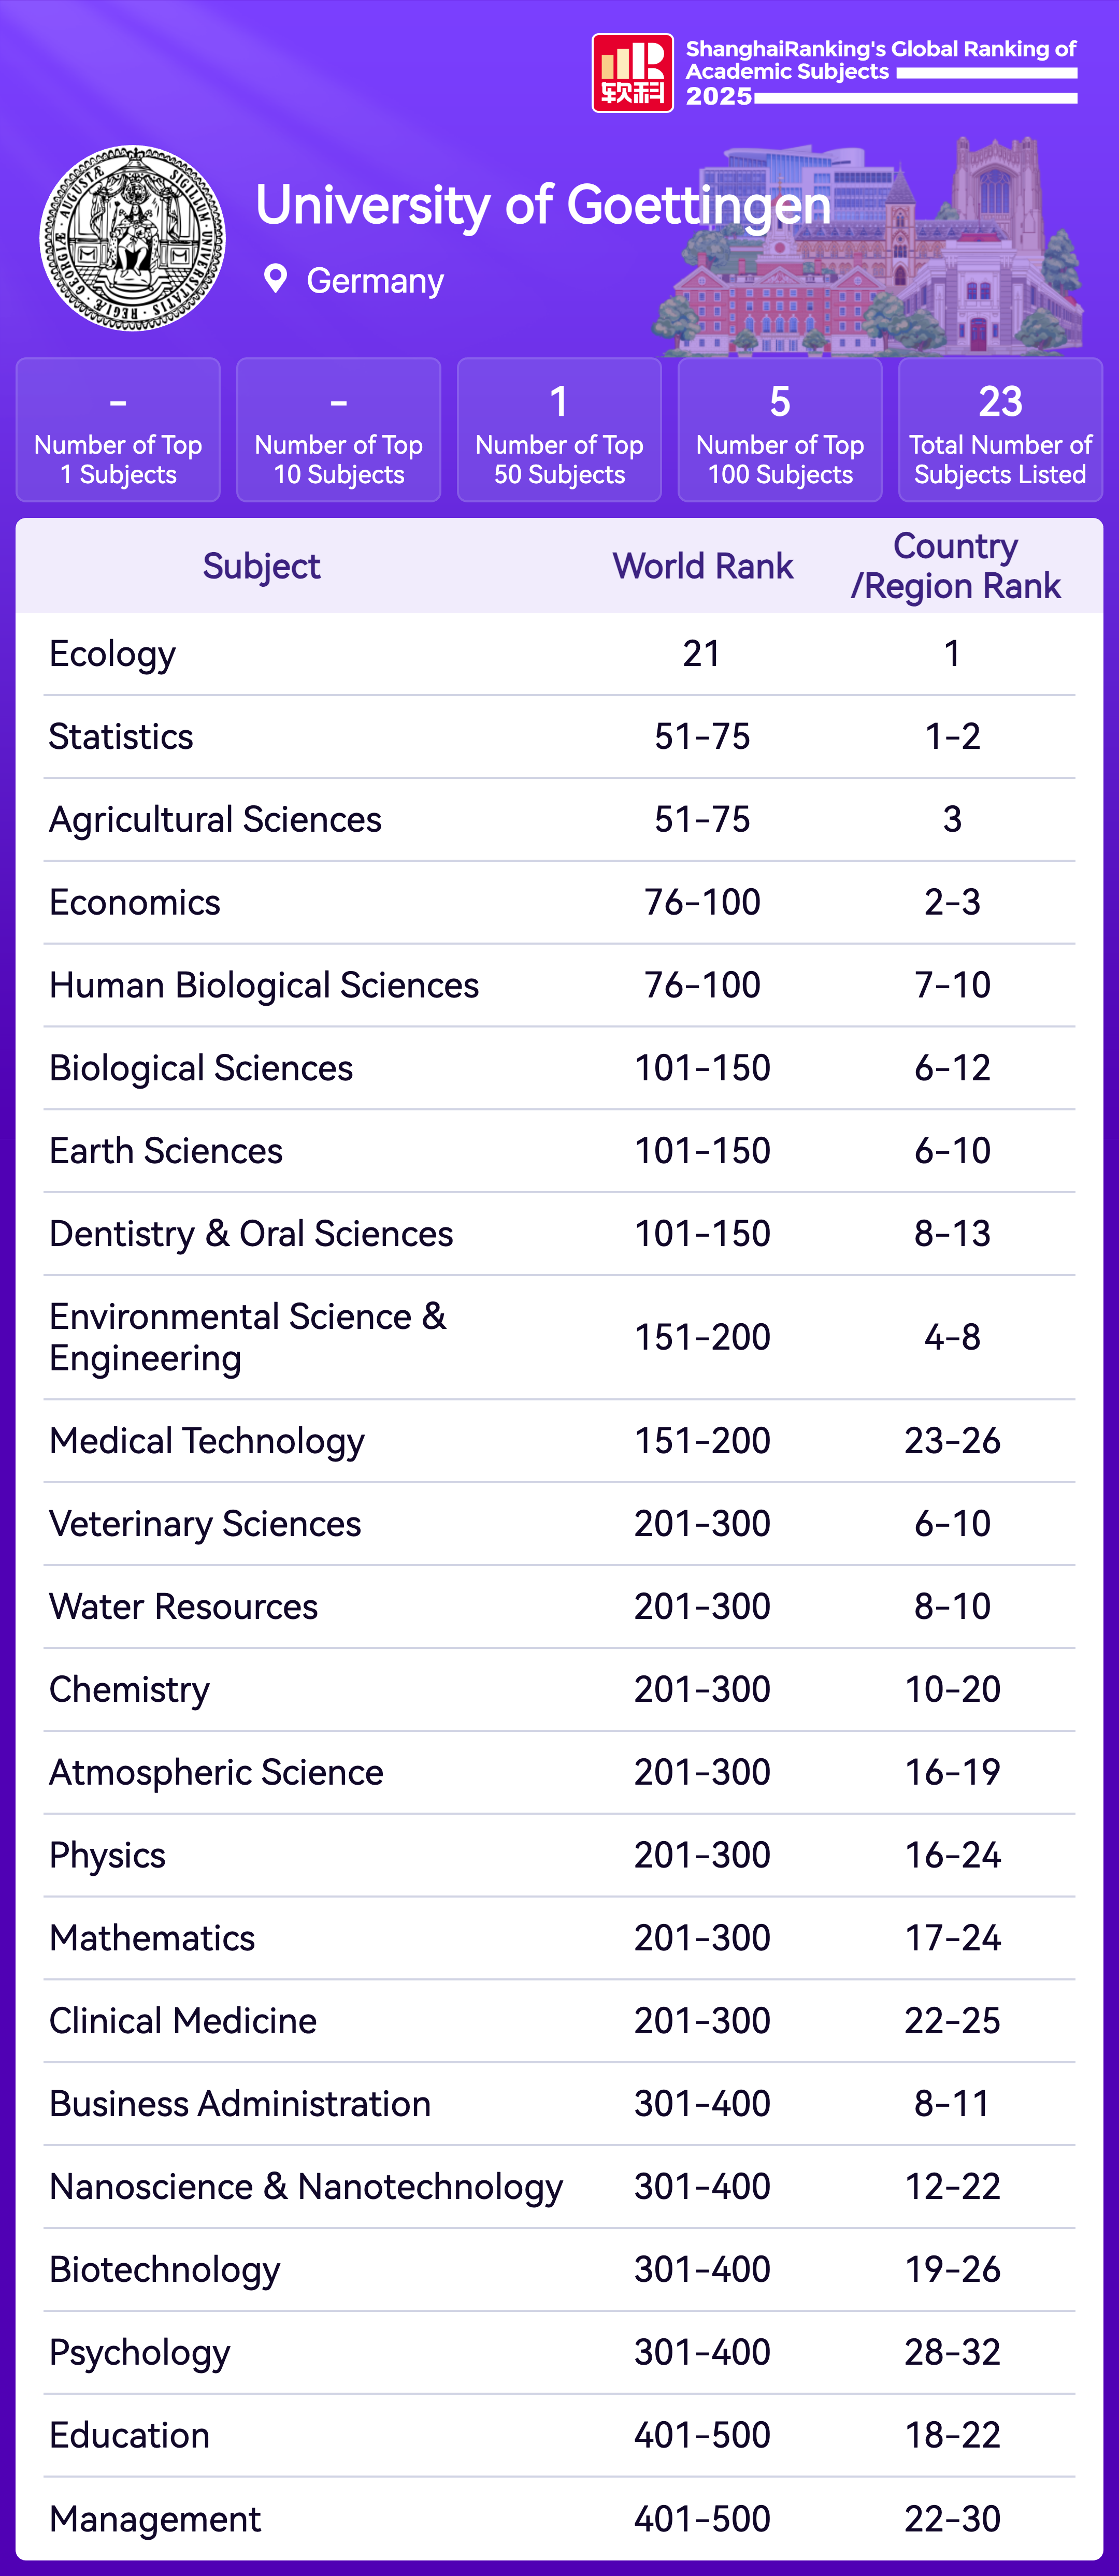The width and height of the screenshot is (1119, 2576).
Task: Click the Number of Top 10 Subjects card
Action: point(339,430)
